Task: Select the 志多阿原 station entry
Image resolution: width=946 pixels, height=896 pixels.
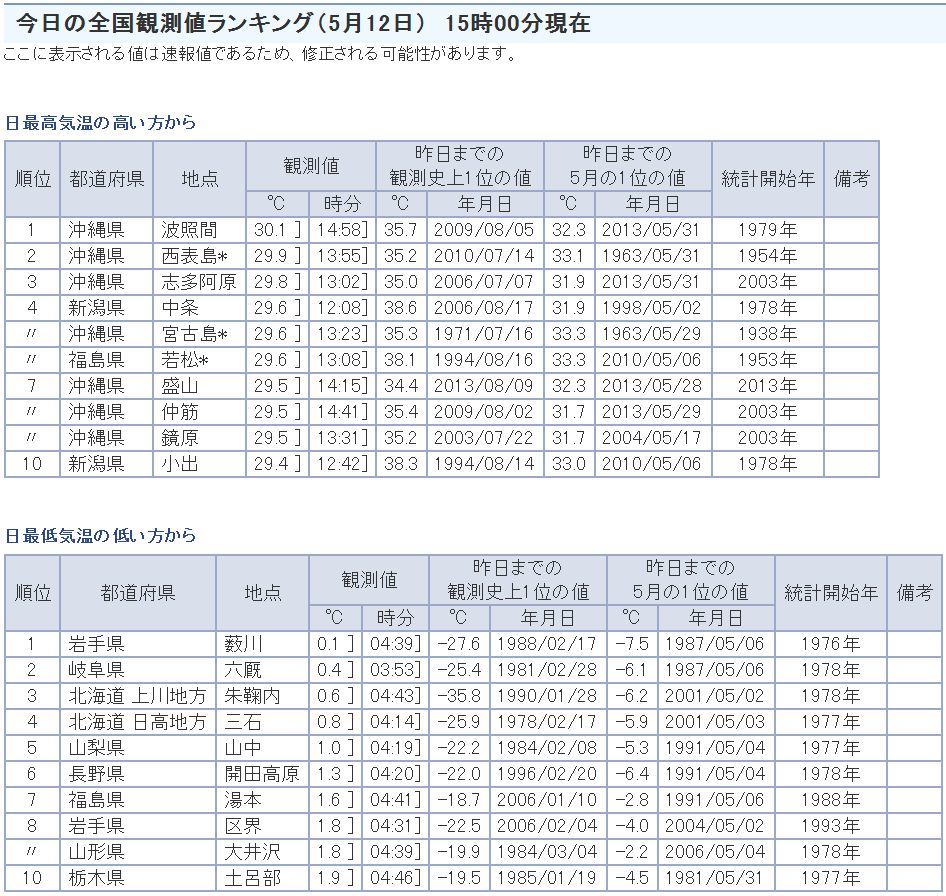Action: pos(199,282)
